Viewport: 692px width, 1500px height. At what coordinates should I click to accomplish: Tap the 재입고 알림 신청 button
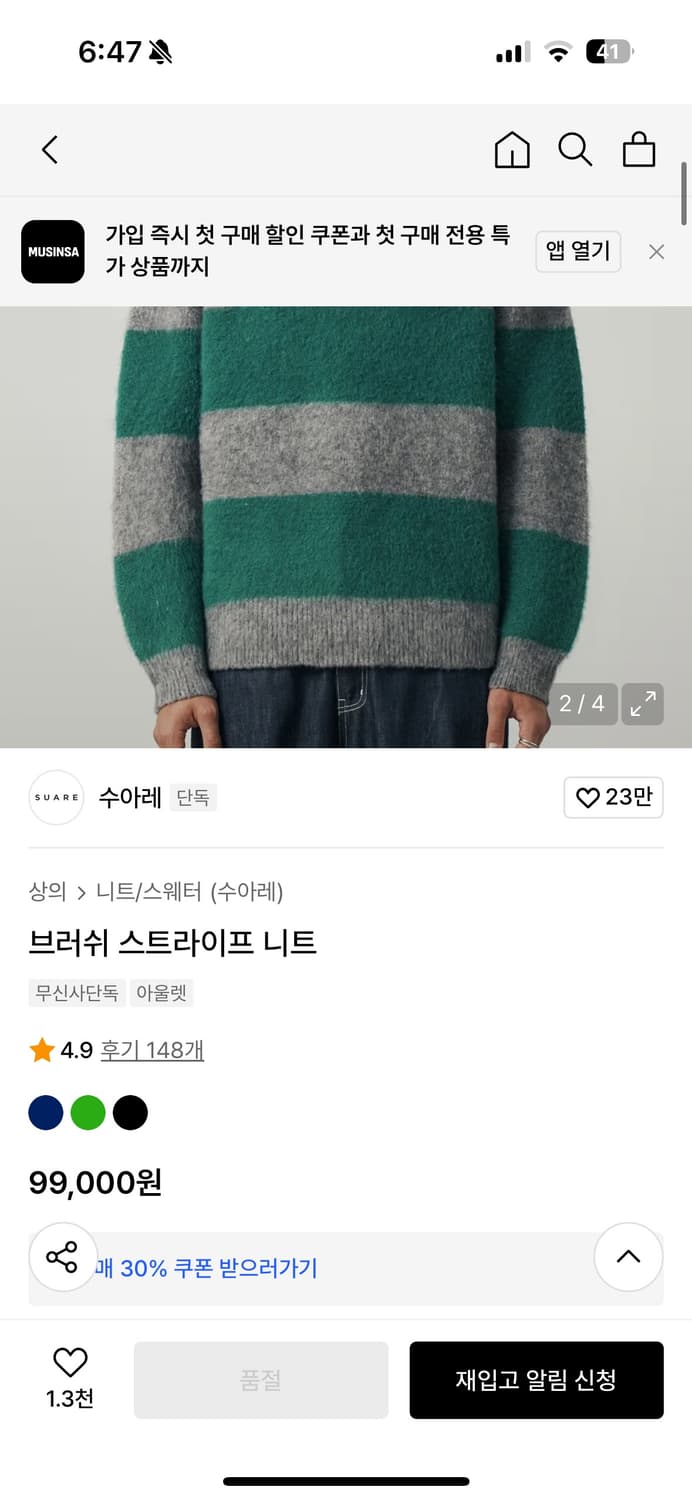coord(536,1380)
